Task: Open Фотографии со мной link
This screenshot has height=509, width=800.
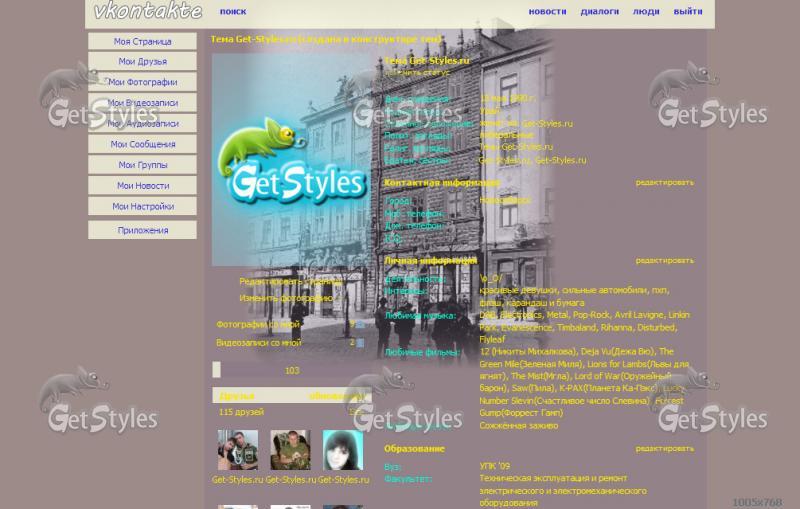Action: coord(258,324)
